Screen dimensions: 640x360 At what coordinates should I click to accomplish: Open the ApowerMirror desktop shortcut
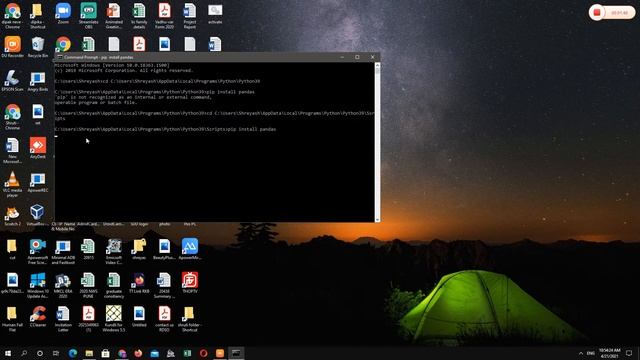(x=190, y=249)
